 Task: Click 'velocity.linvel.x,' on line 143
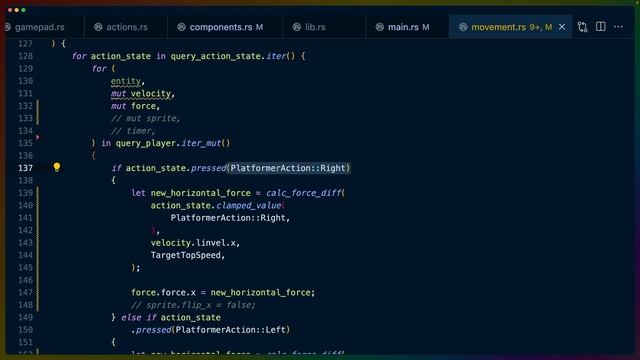tap(196, 242)
